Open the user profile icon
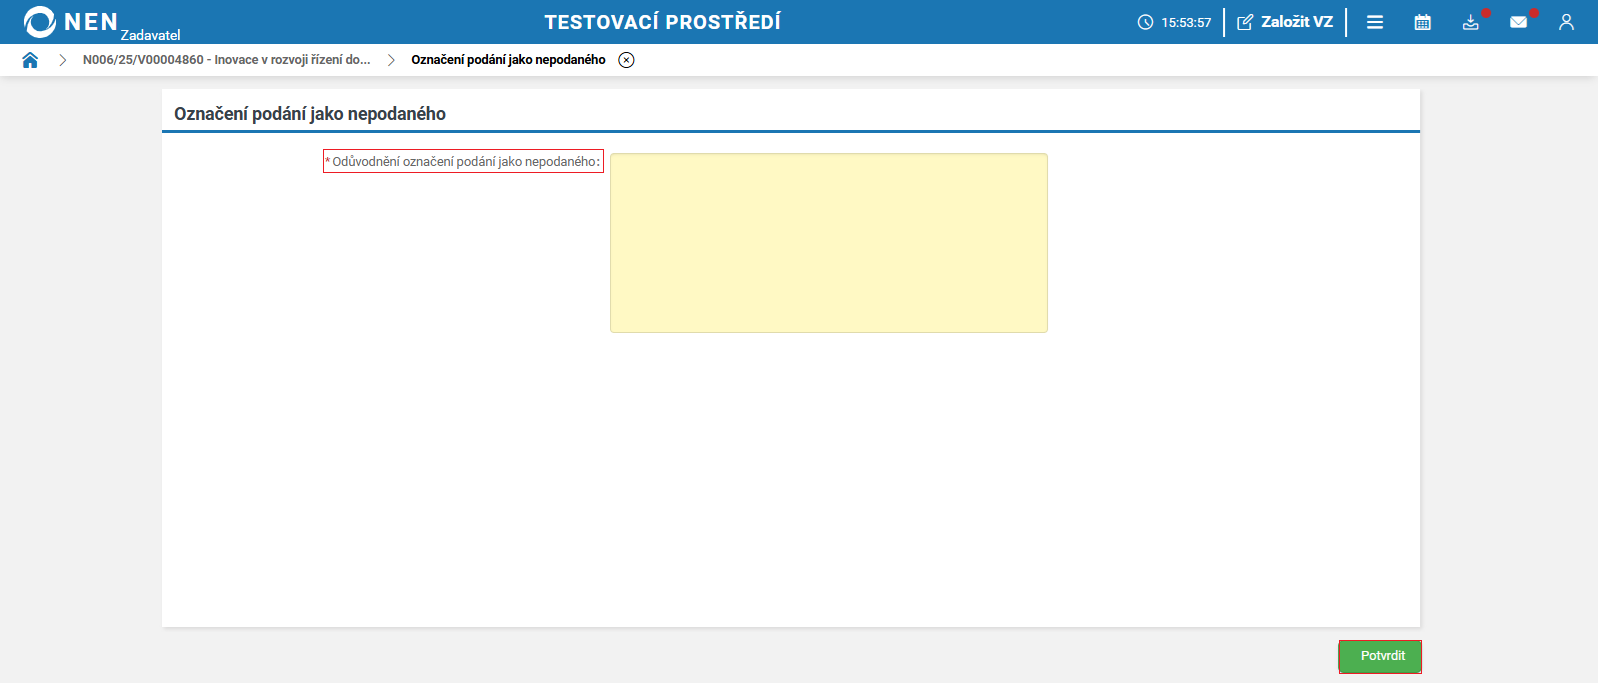The width and height of the screenshot is (1598, 683). point(1566,22)
